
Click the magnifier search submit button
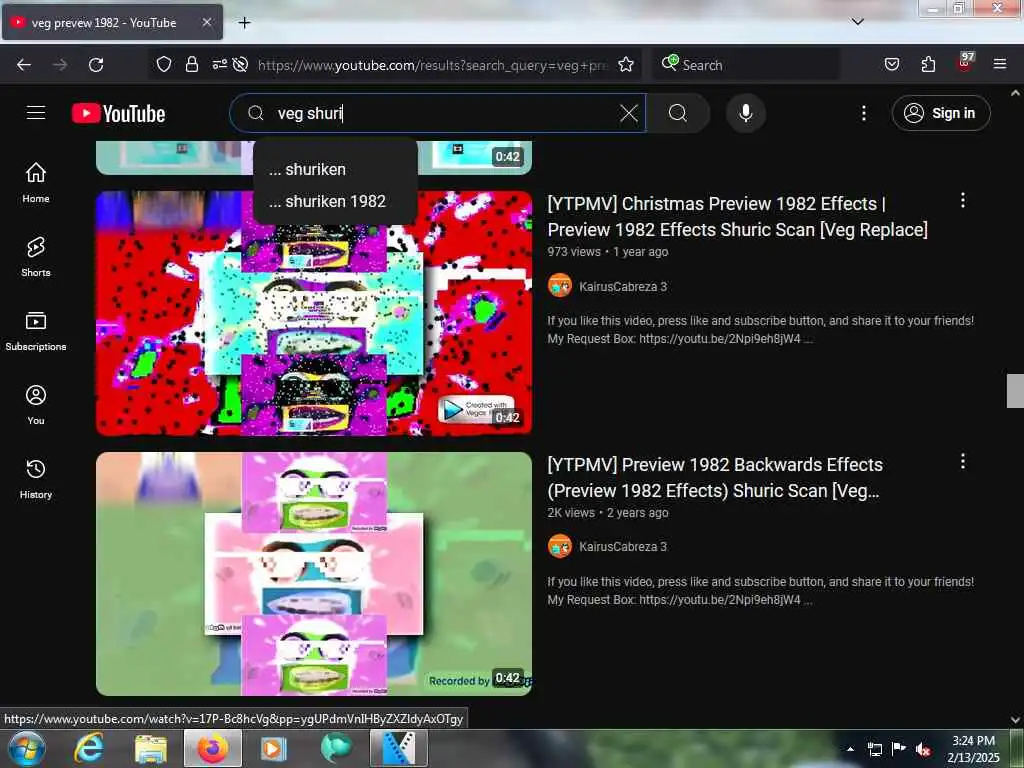click(x=678, y=113)
